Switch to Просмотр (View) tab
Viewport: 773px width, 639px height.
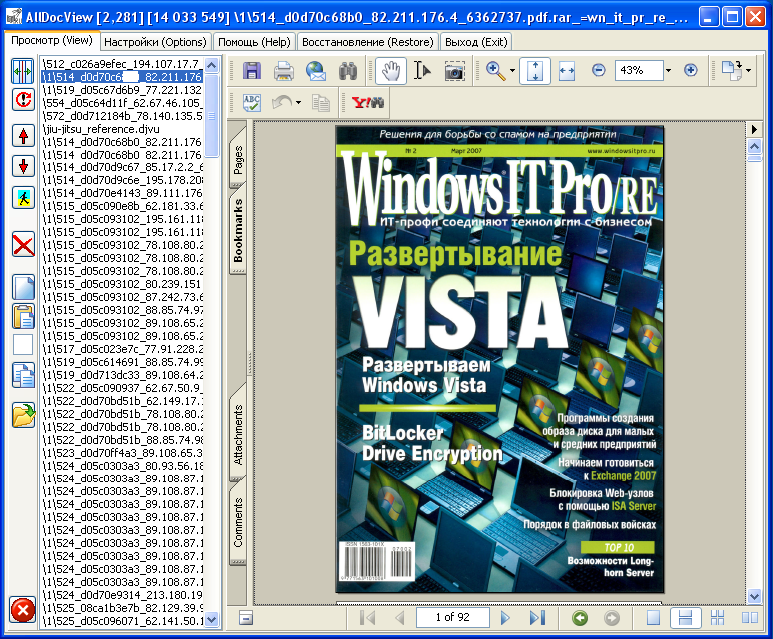[52, 40]
